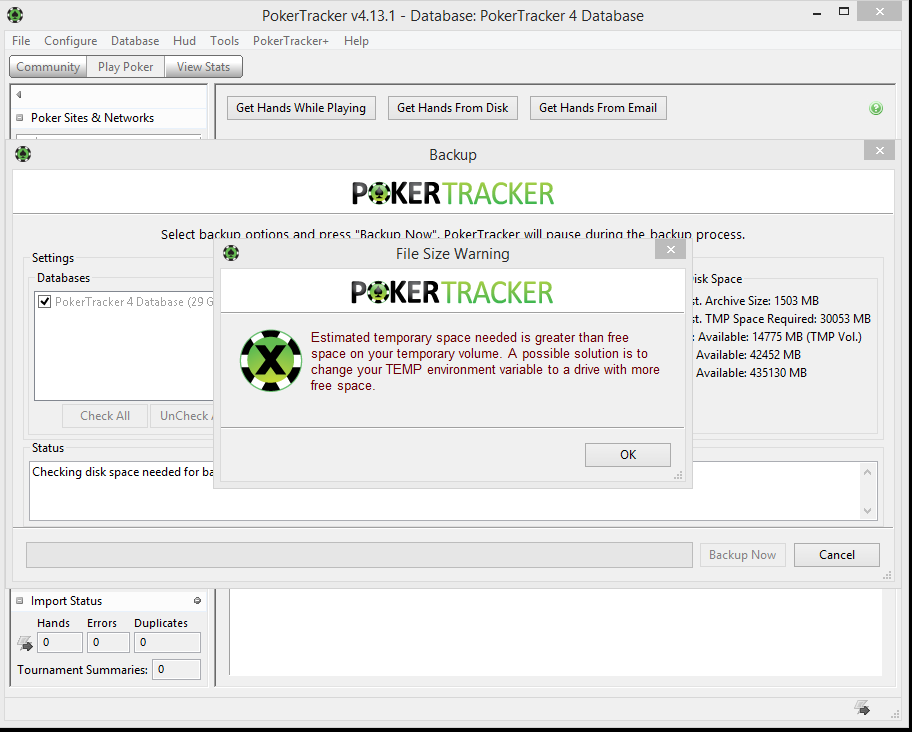Viewport: 912px width, 732px height.
Task: Close the Backup dialog window
Action: pos(879,151)
